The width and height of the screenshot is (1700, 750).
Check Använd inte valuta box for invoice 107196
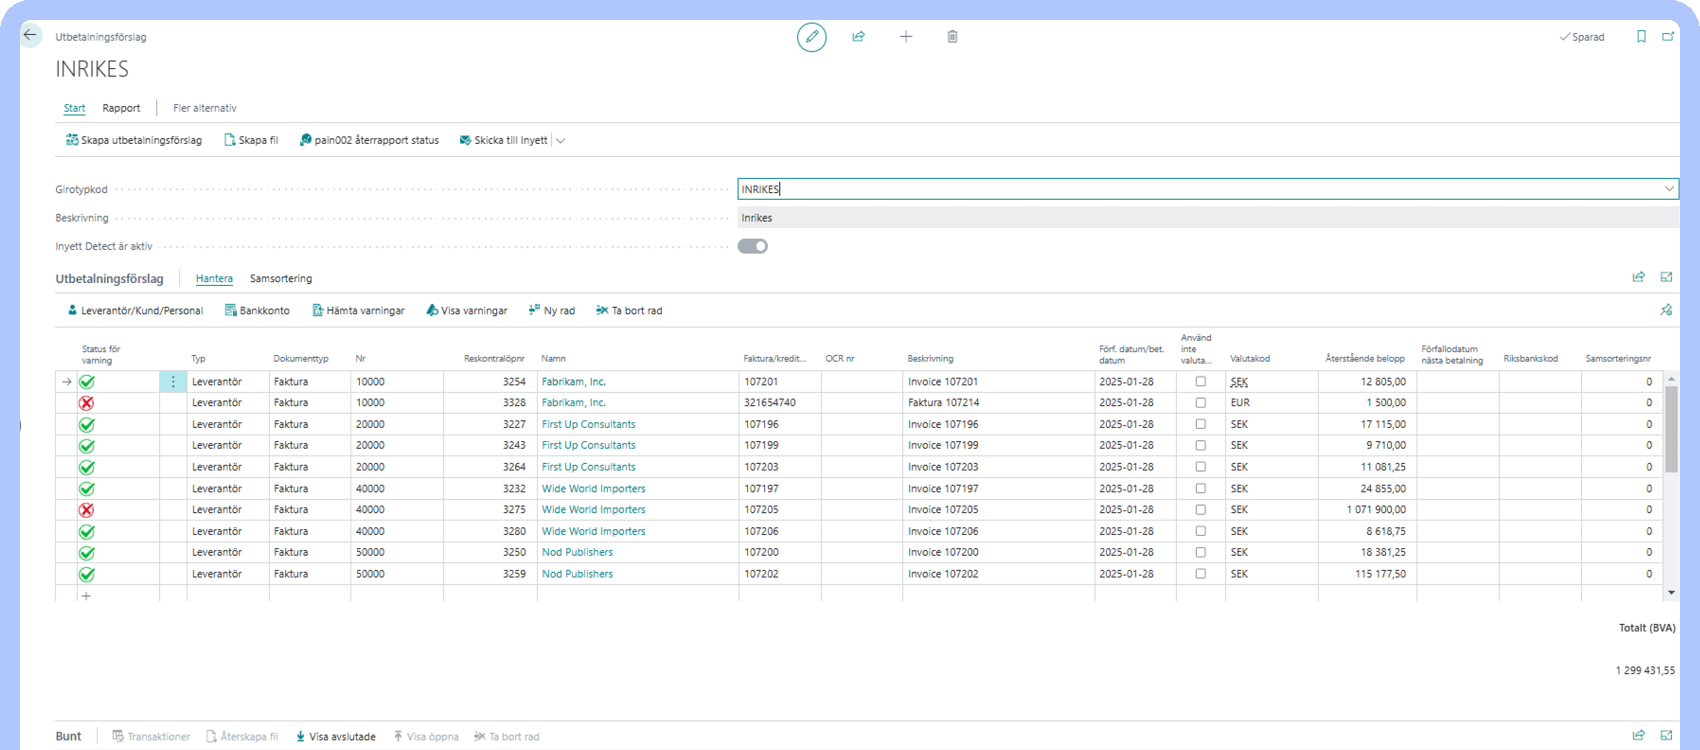[x=1201, y=425]
